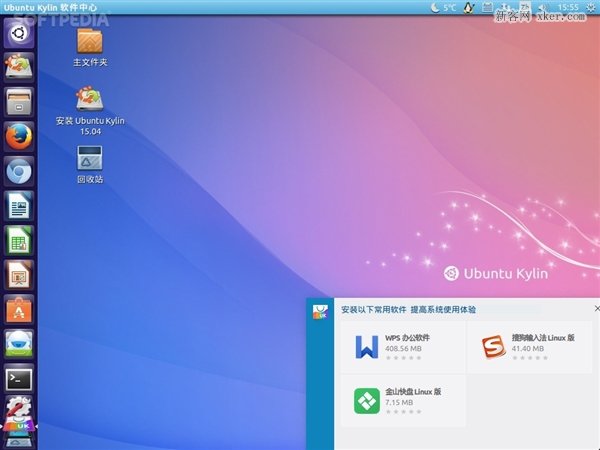This screenshot has height=450, width=600.
Task: Open the weather indicator showing 5°C
Action: point(443,7)
